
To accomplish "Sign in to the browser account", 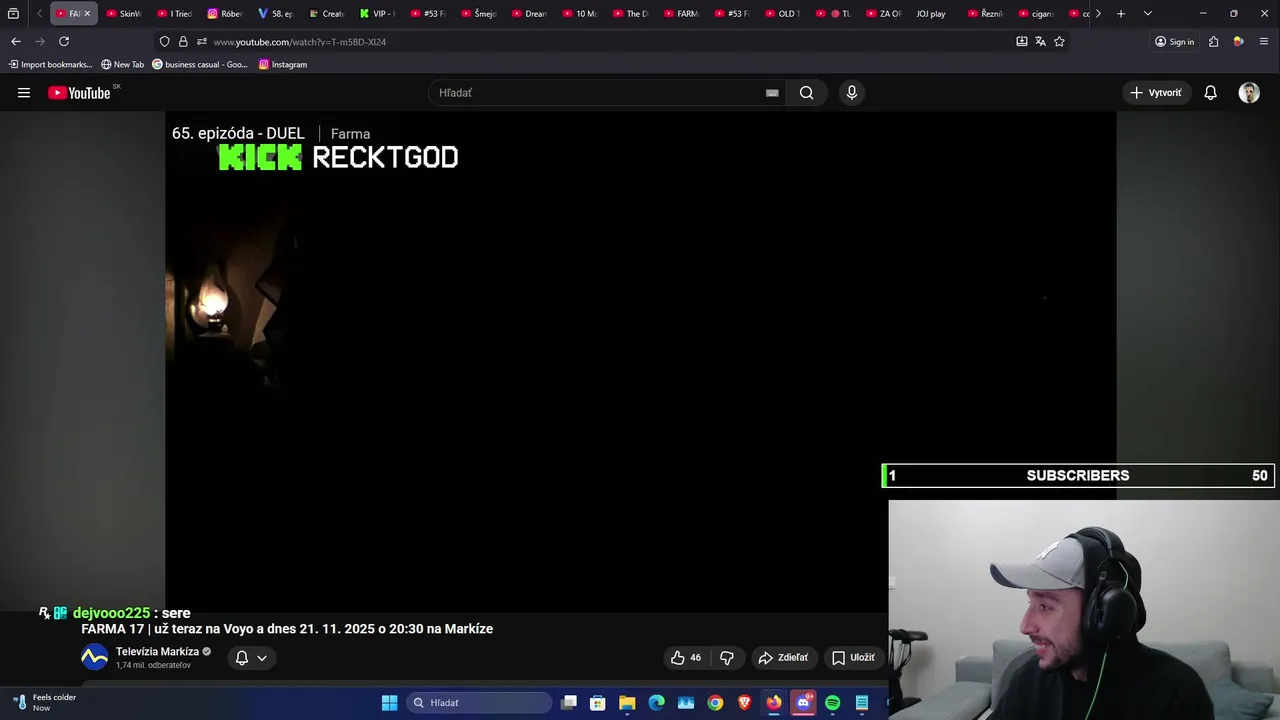I will click(1174, 41).
